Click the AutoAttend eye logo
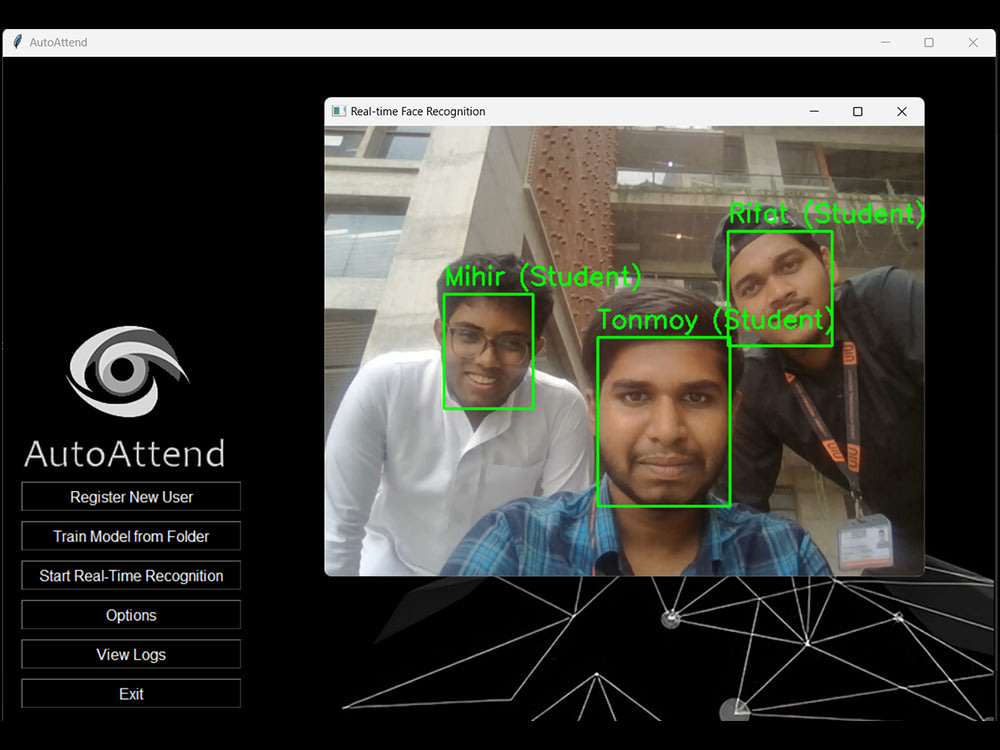1000x750 pixels. (128, 372)
